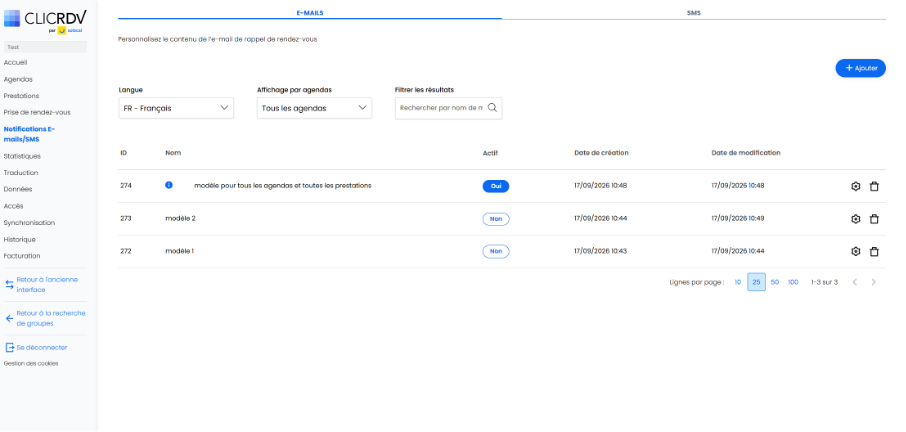The image size is (906, 432).
Task: Click trash icon for modèle 1
Action: click(874, 251)
